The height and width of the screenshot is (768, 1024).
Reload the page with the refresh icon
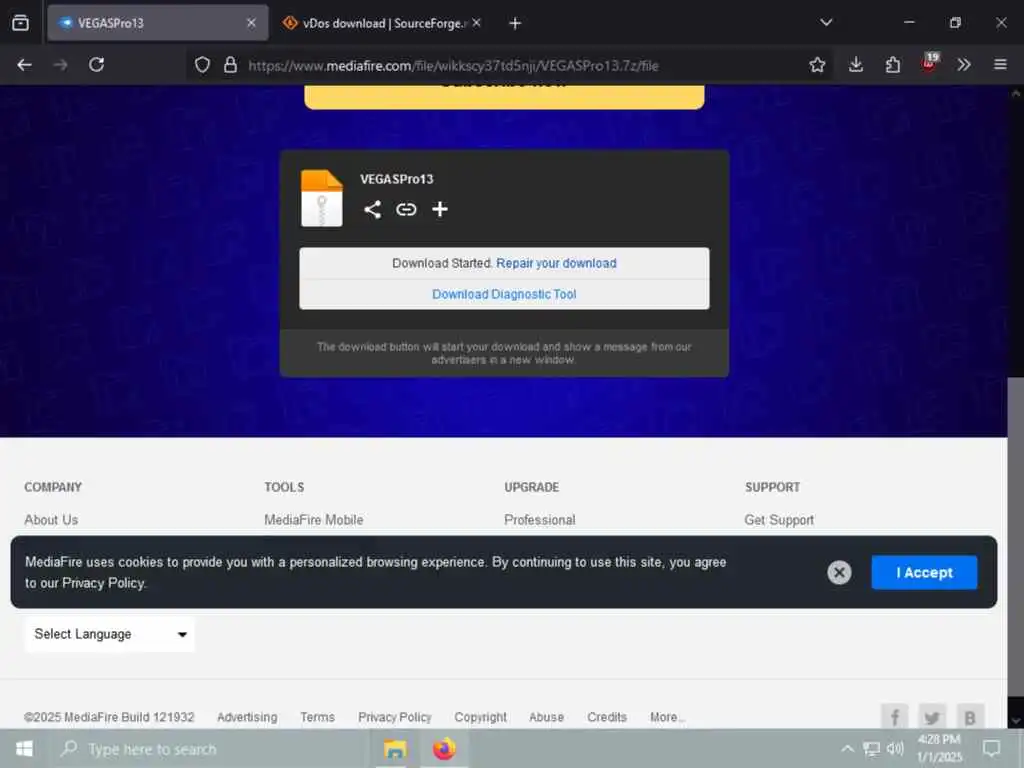(97, 65)
